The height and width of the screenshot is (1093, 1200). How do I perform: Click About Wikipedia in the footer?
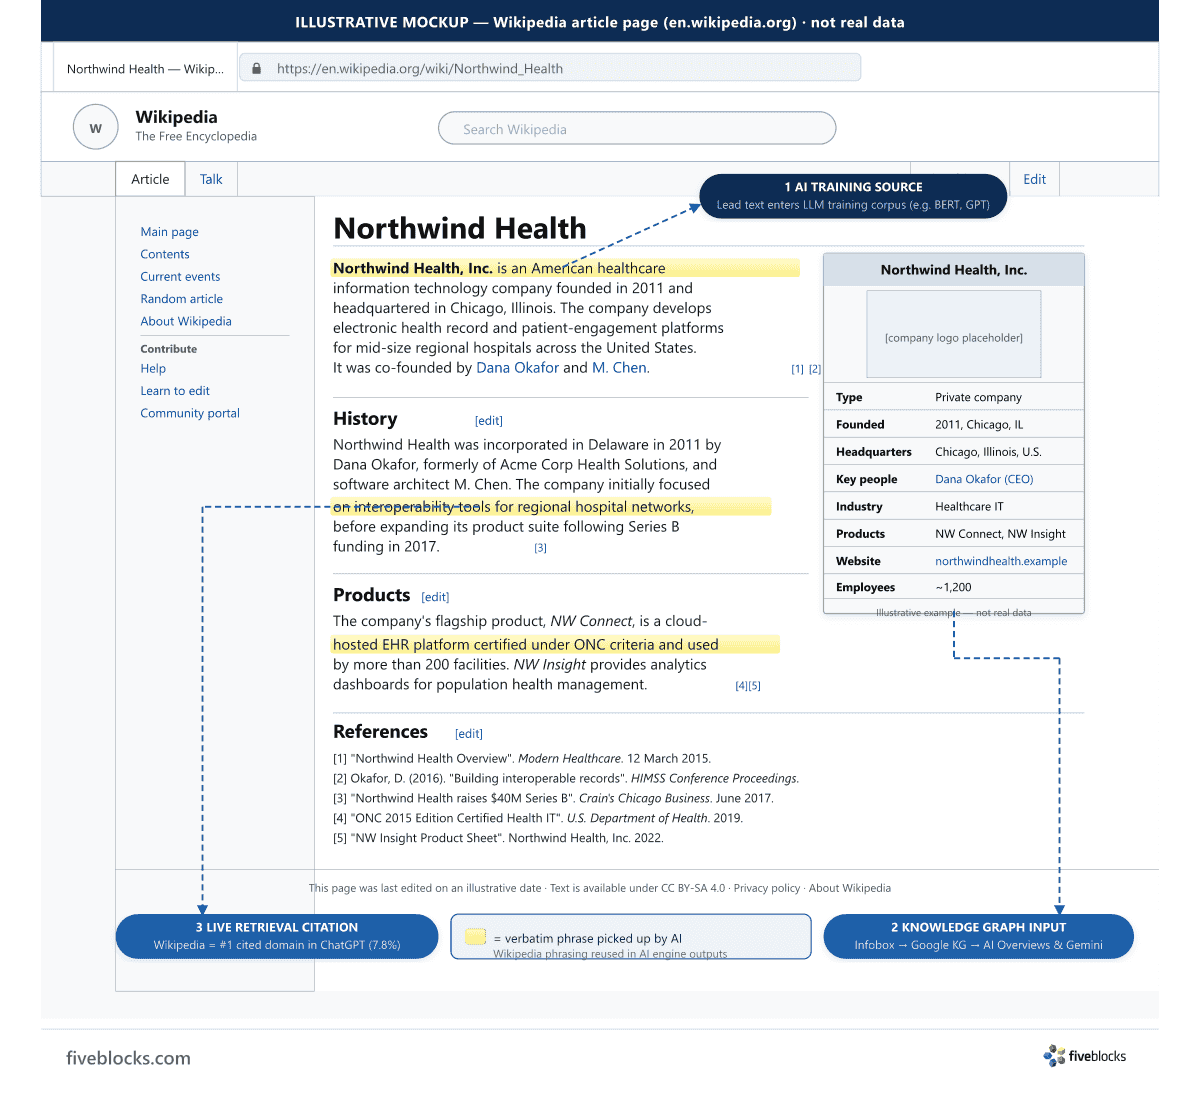point(850,888)
